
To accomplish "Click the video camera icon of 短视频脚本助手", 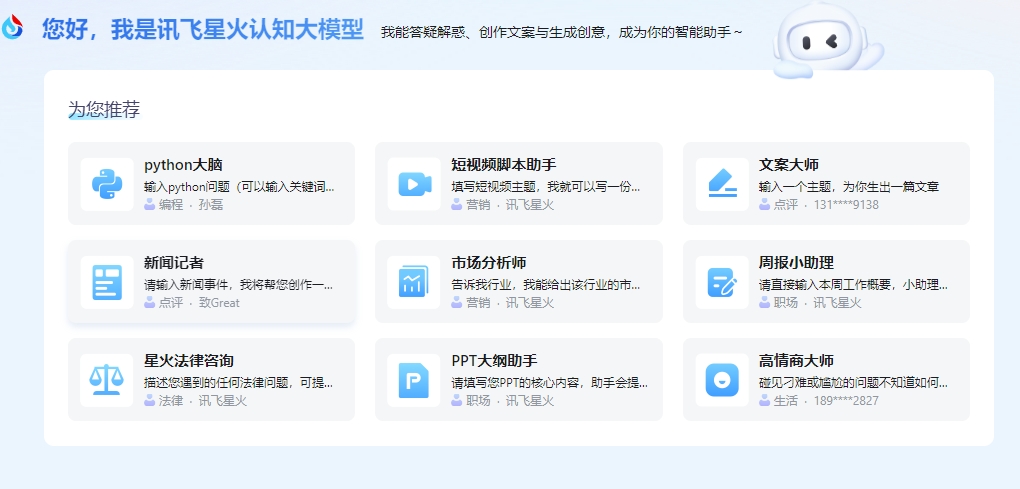I will coord(414,184).
